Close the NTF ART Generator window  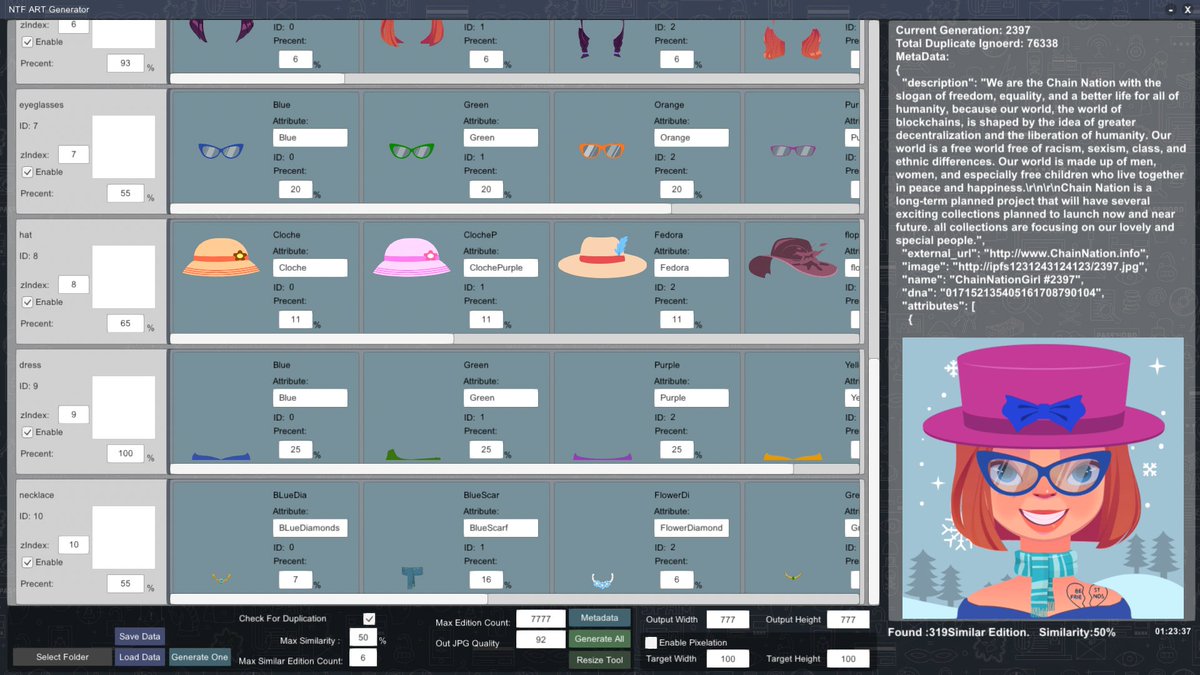(x=1189, y=9)
